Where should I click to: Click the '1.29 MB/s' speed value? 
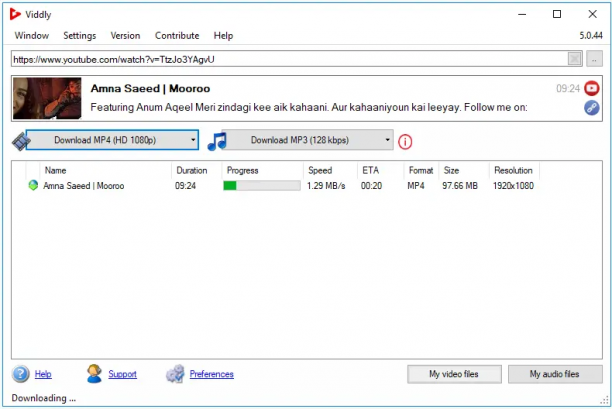(x=326, y=186)
